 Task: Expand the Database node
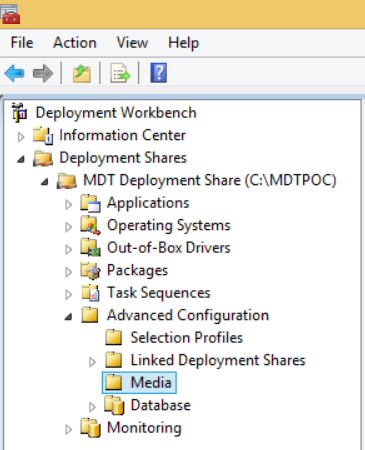tap(92, 407)
